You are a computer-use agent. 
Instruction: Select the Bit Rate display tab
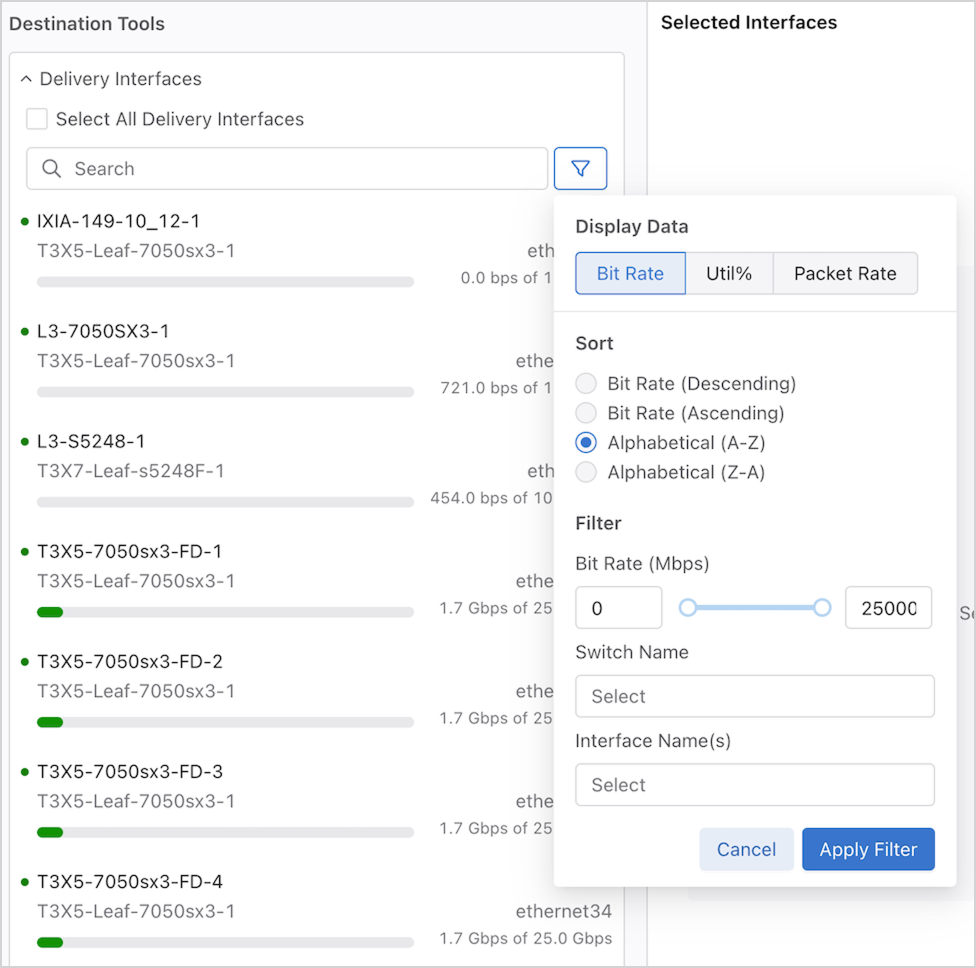(x=630, y=273)
